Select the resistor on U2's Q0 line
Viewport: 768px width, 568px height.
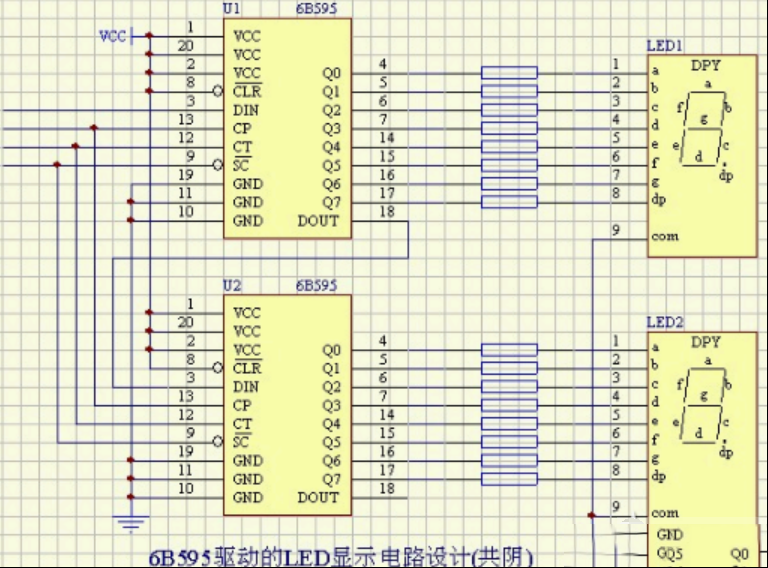pyautogui.click(x=509, y=350)
